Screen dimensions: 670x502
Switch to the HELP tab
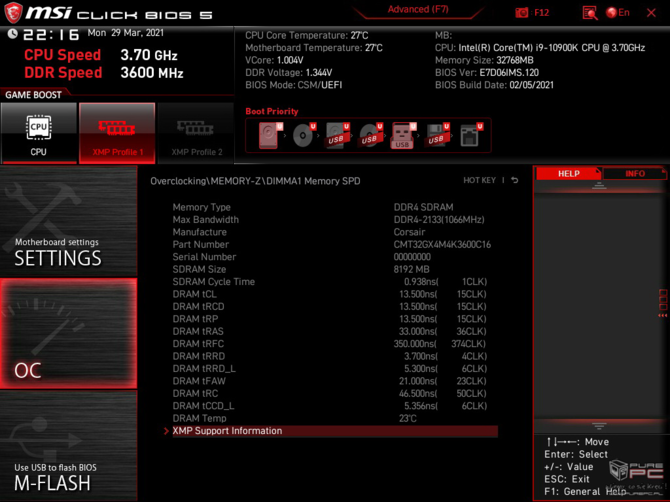pyautogui.click(x=568, y=173)
